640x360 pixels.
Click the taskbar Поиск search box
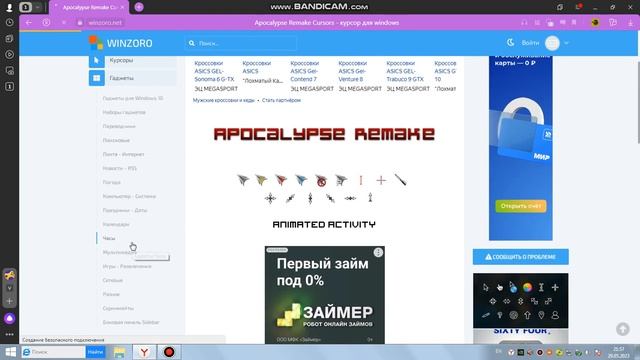click(x=53, y=352)
